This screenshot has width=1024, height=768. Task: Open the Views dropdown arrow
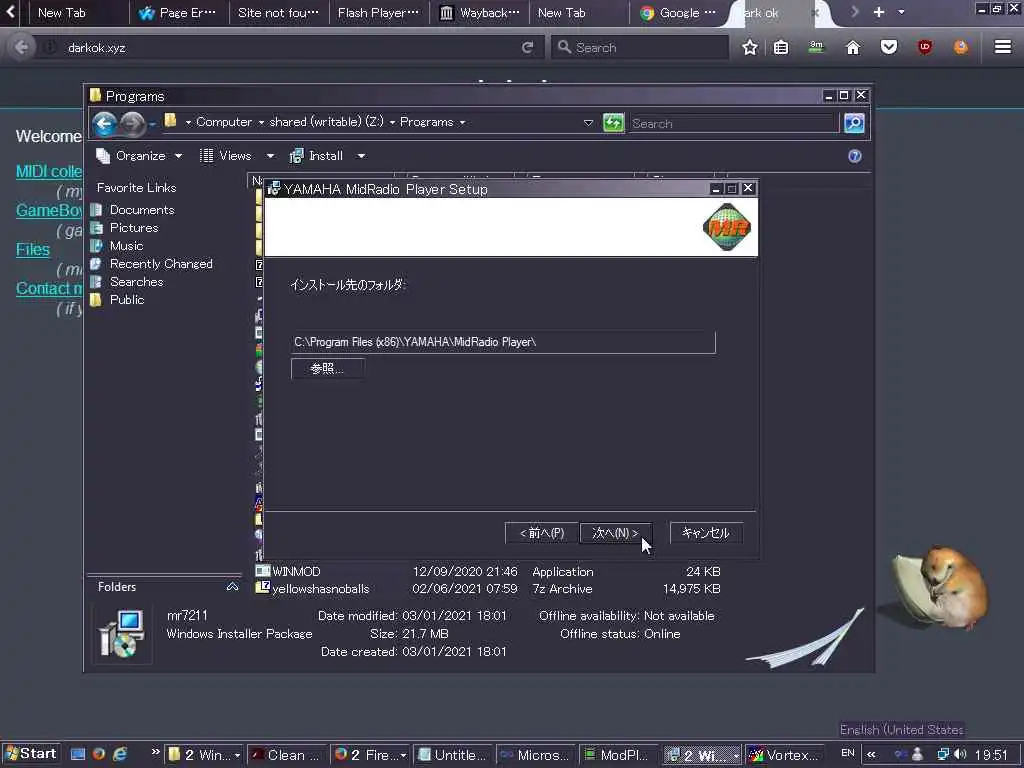click(x=270, y=156)
